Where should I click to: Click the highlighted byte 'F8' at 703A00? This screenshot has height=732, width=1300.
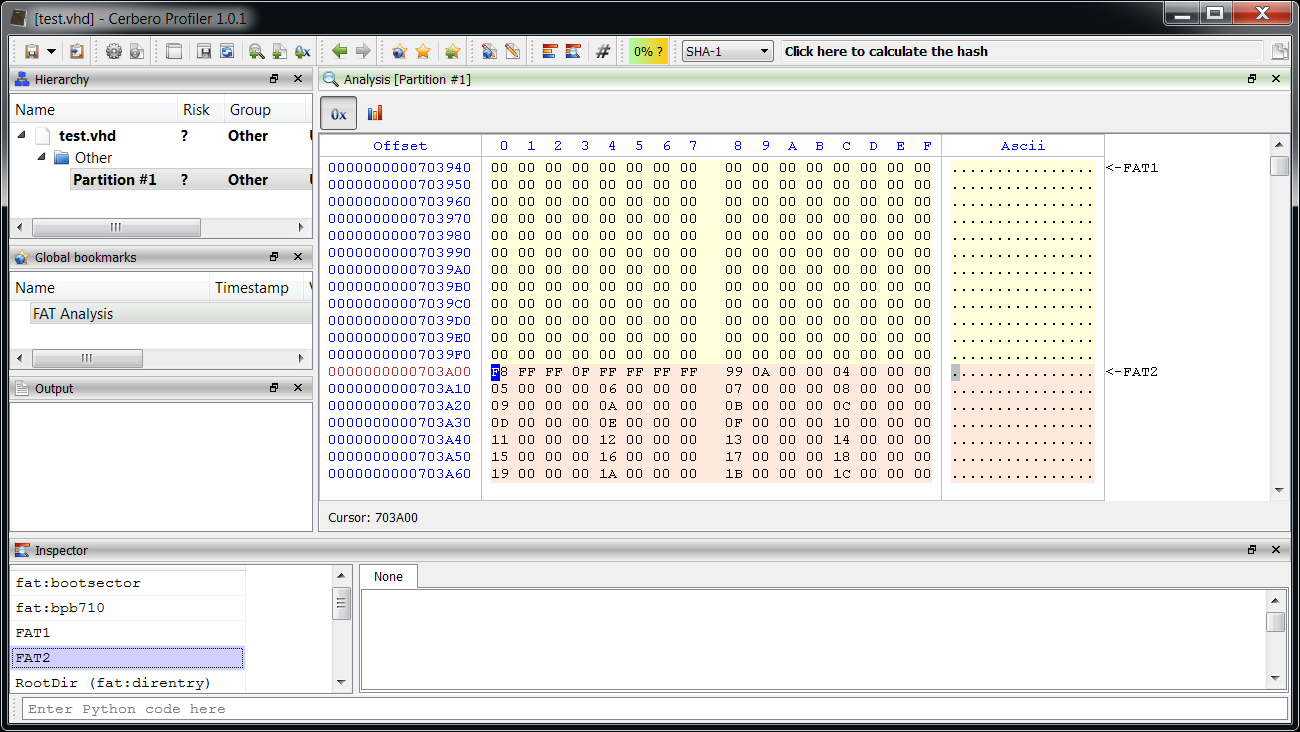point(500,372)
